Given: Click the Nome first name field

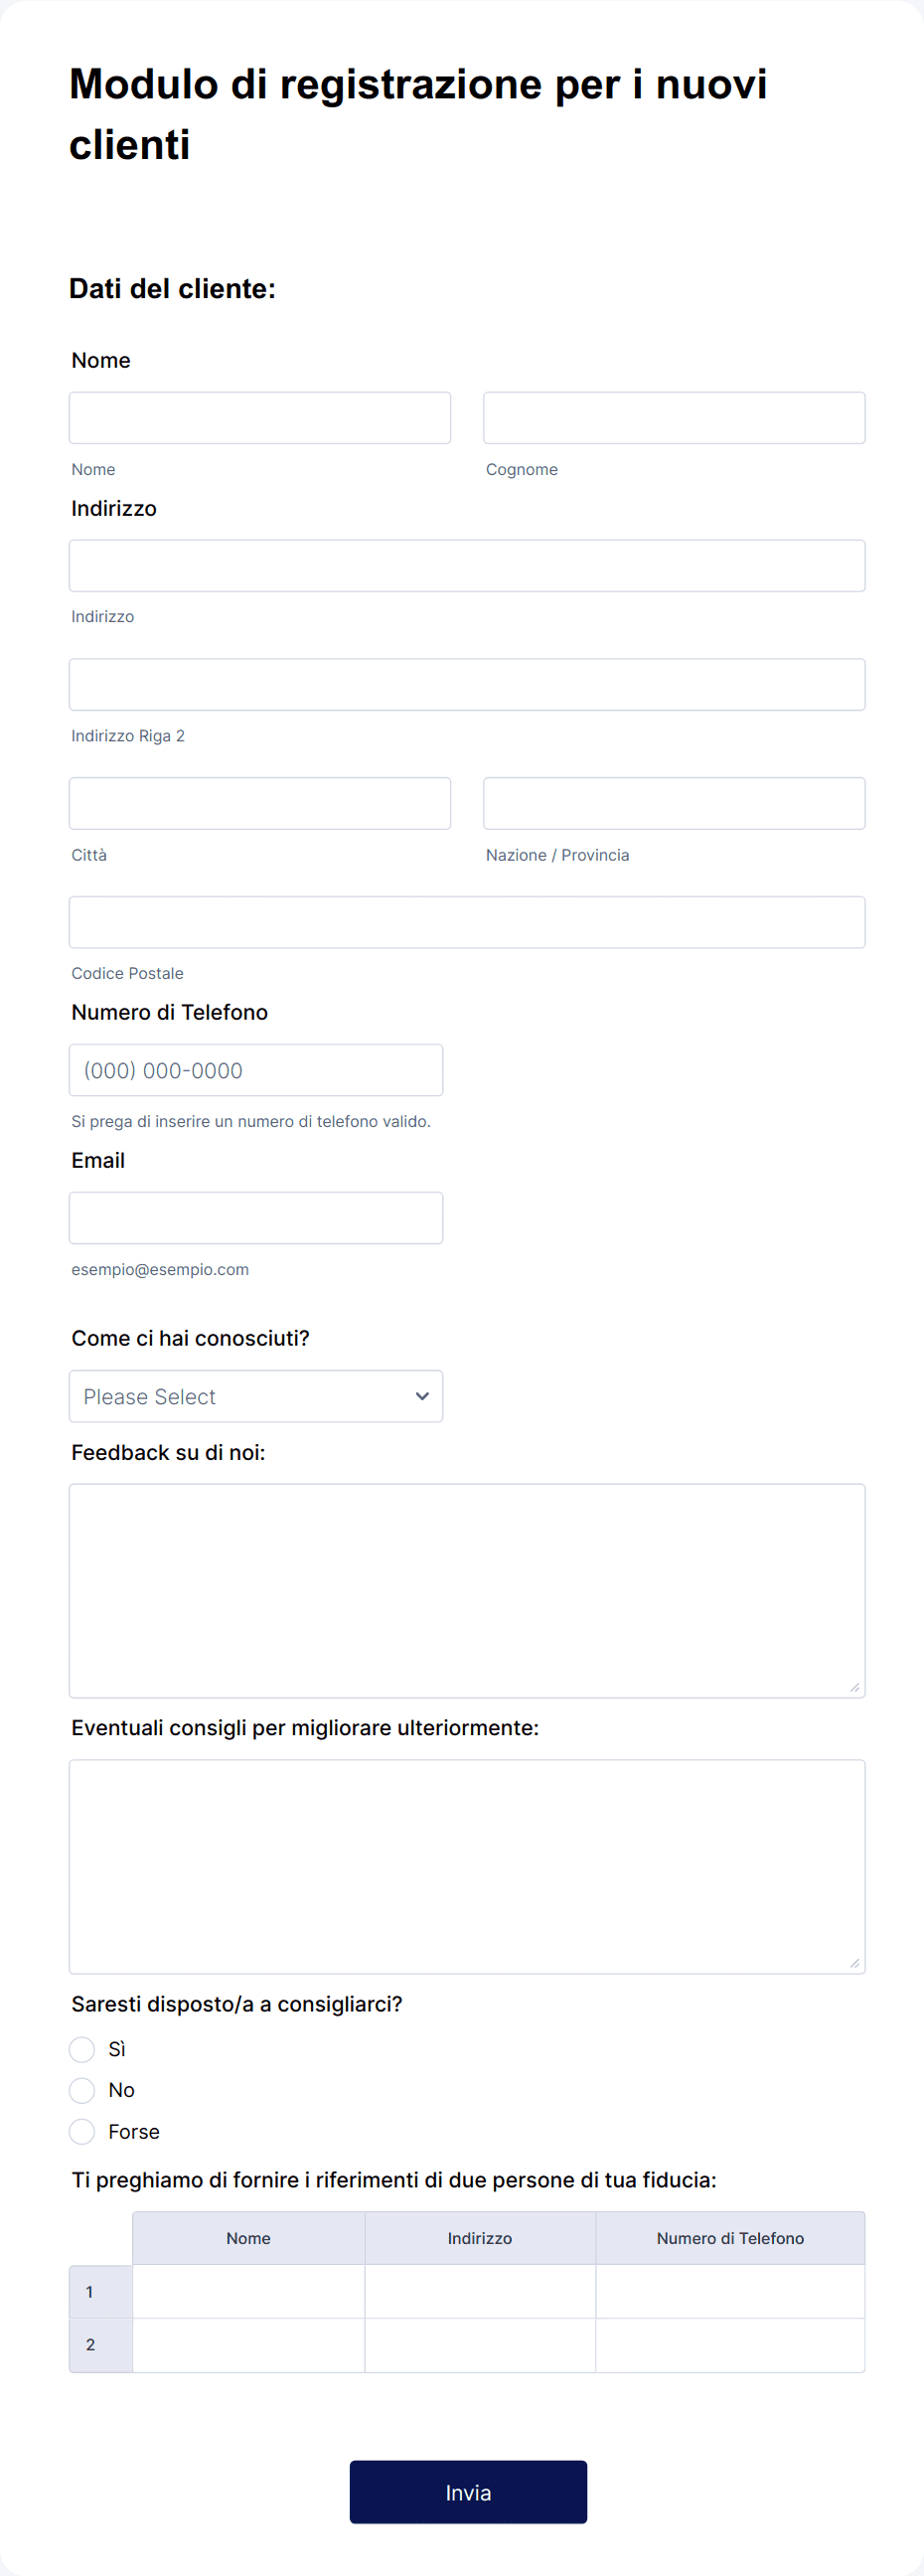Looking at the screenshot, I should [x=260, y=418].
